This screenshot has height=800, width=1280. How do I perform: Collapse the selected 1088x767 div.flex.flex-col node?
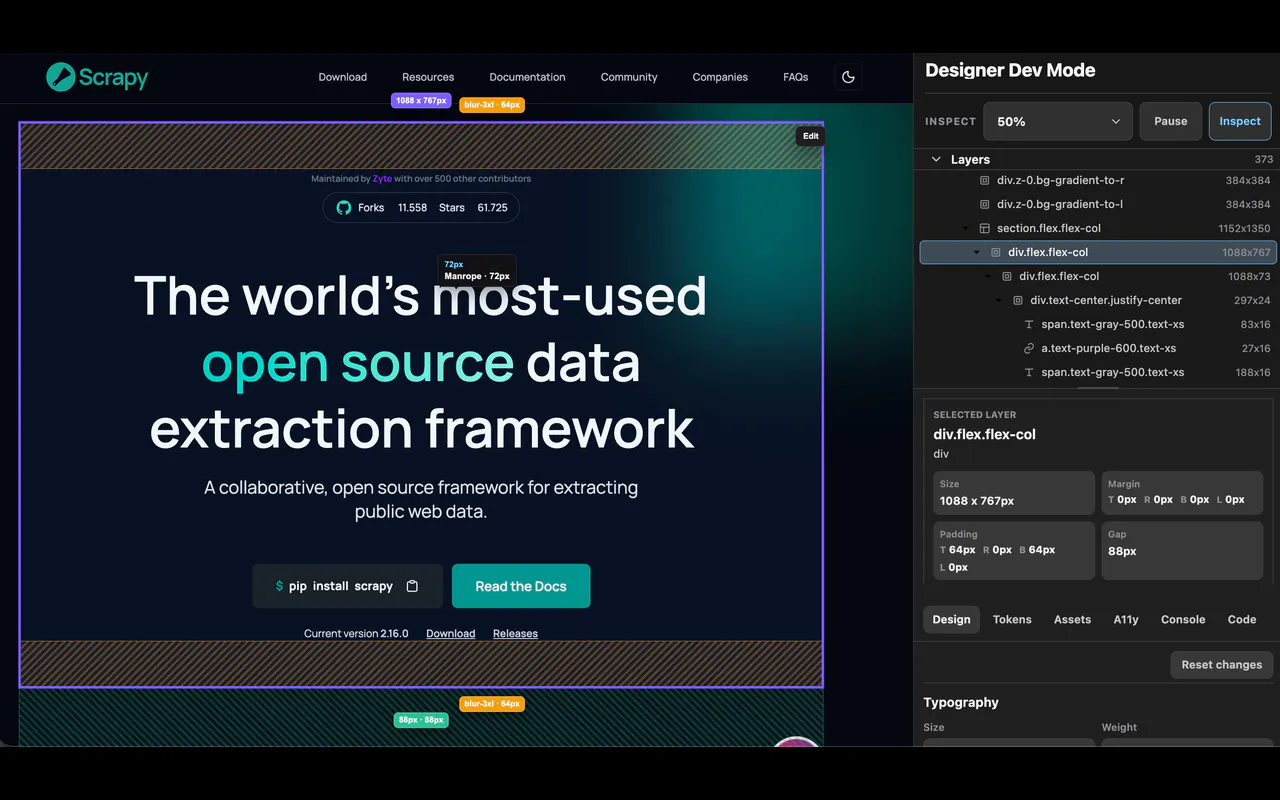tap(977, 253)
